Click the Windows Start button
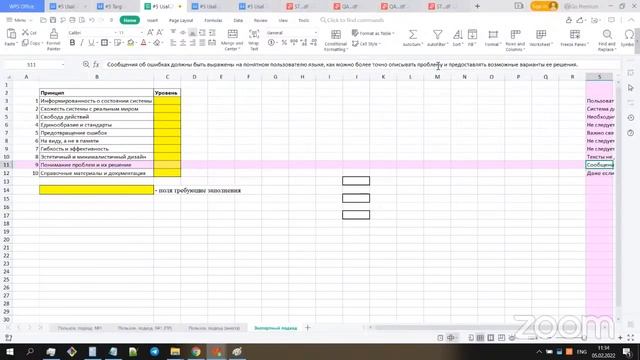The width and height of the screenshot is (640, 360). pyautogui.click(x=9, y=352)
